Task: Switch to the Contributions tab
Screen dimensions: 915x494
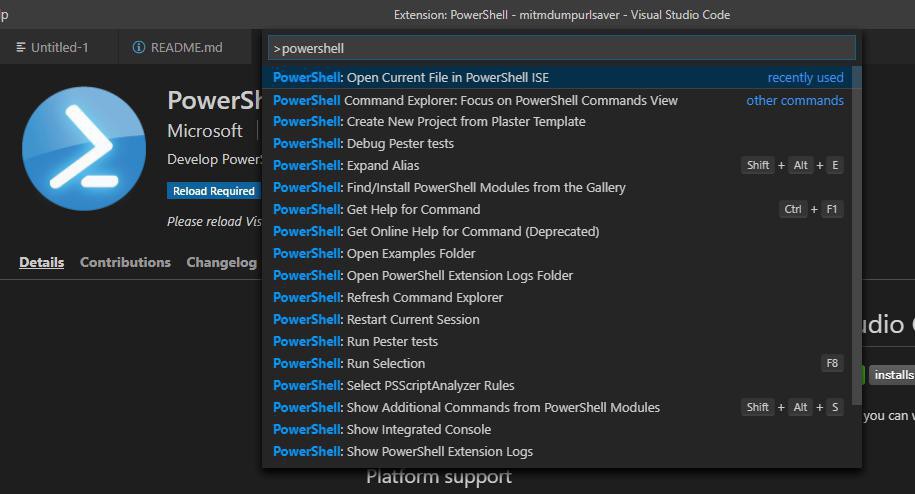Action: click(x=125, y=262)
